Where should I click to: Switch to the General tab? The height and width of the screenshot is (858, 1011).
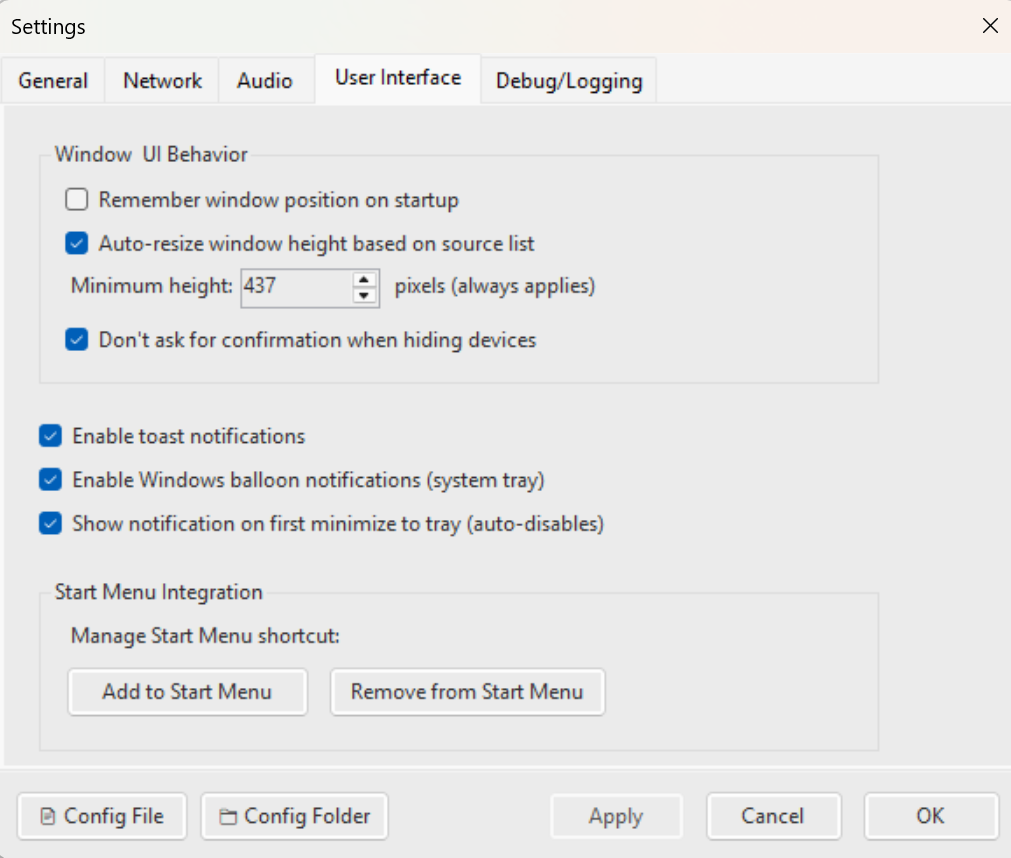[53, 81]
